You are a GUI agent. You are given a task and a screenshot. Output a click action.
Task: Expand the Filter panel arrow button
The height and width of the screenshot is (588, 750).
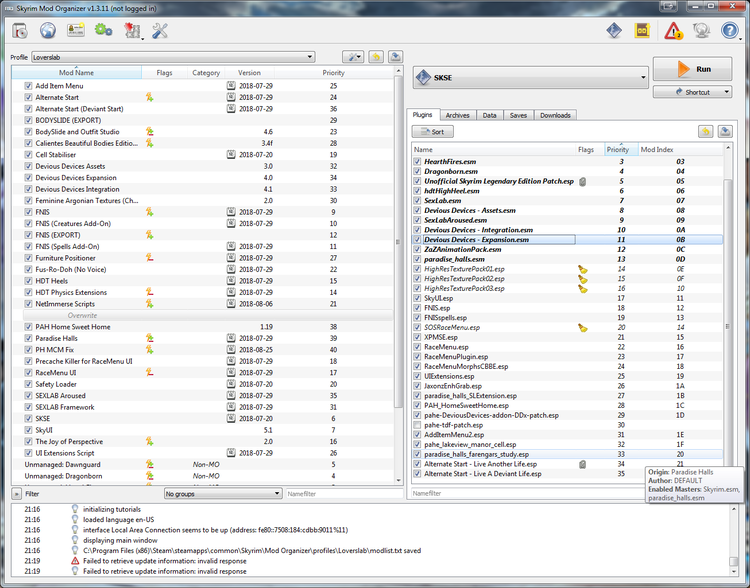click(x=16, y=494)
